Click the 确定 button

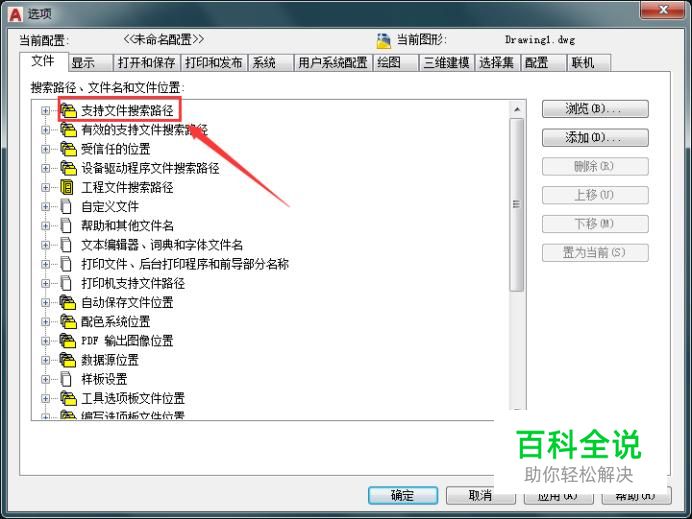coord(402,496)
